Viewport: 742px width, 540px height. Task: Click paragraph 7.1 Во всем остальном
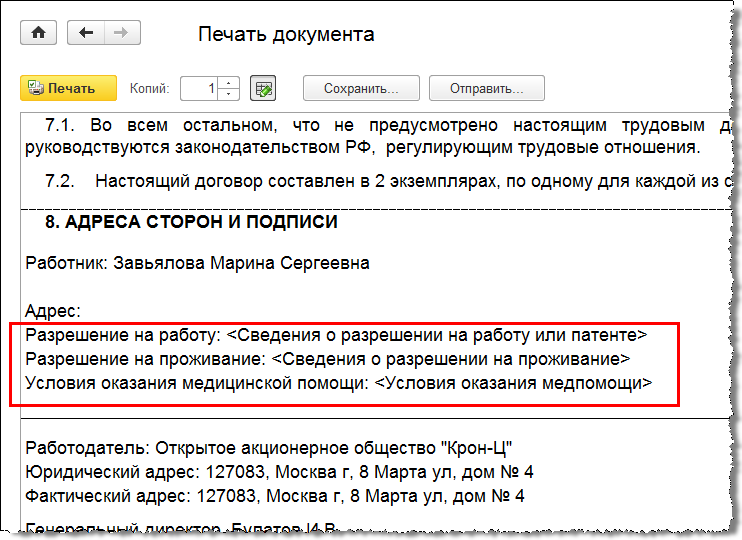[379, 136]
